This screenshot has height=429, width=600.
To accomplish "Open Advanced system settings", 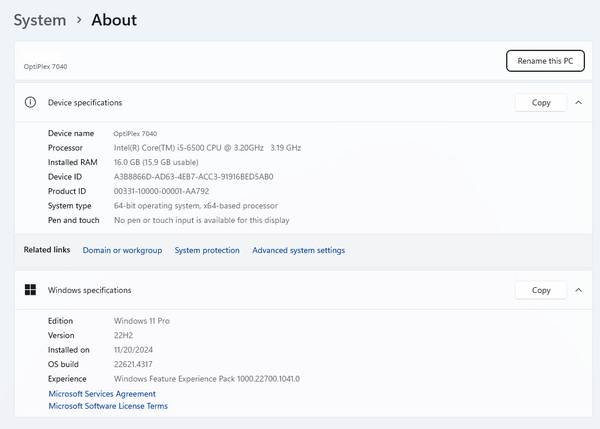I will click(x=298, y=250).
